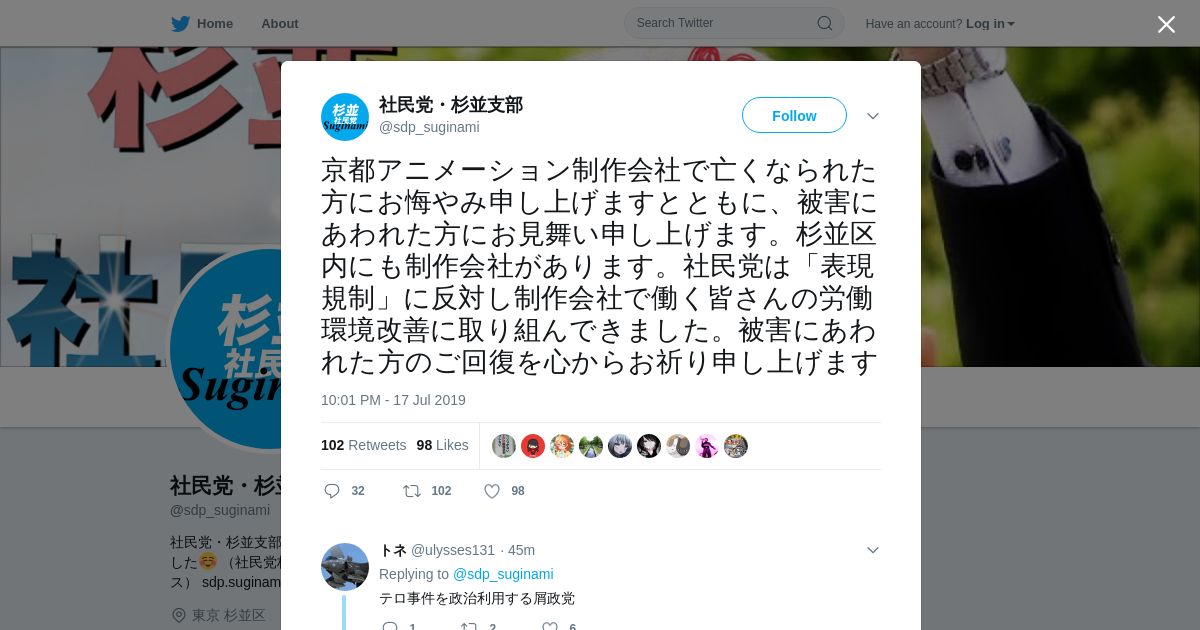
Task: Open the トネ user avatar
Action: (345, 567)
